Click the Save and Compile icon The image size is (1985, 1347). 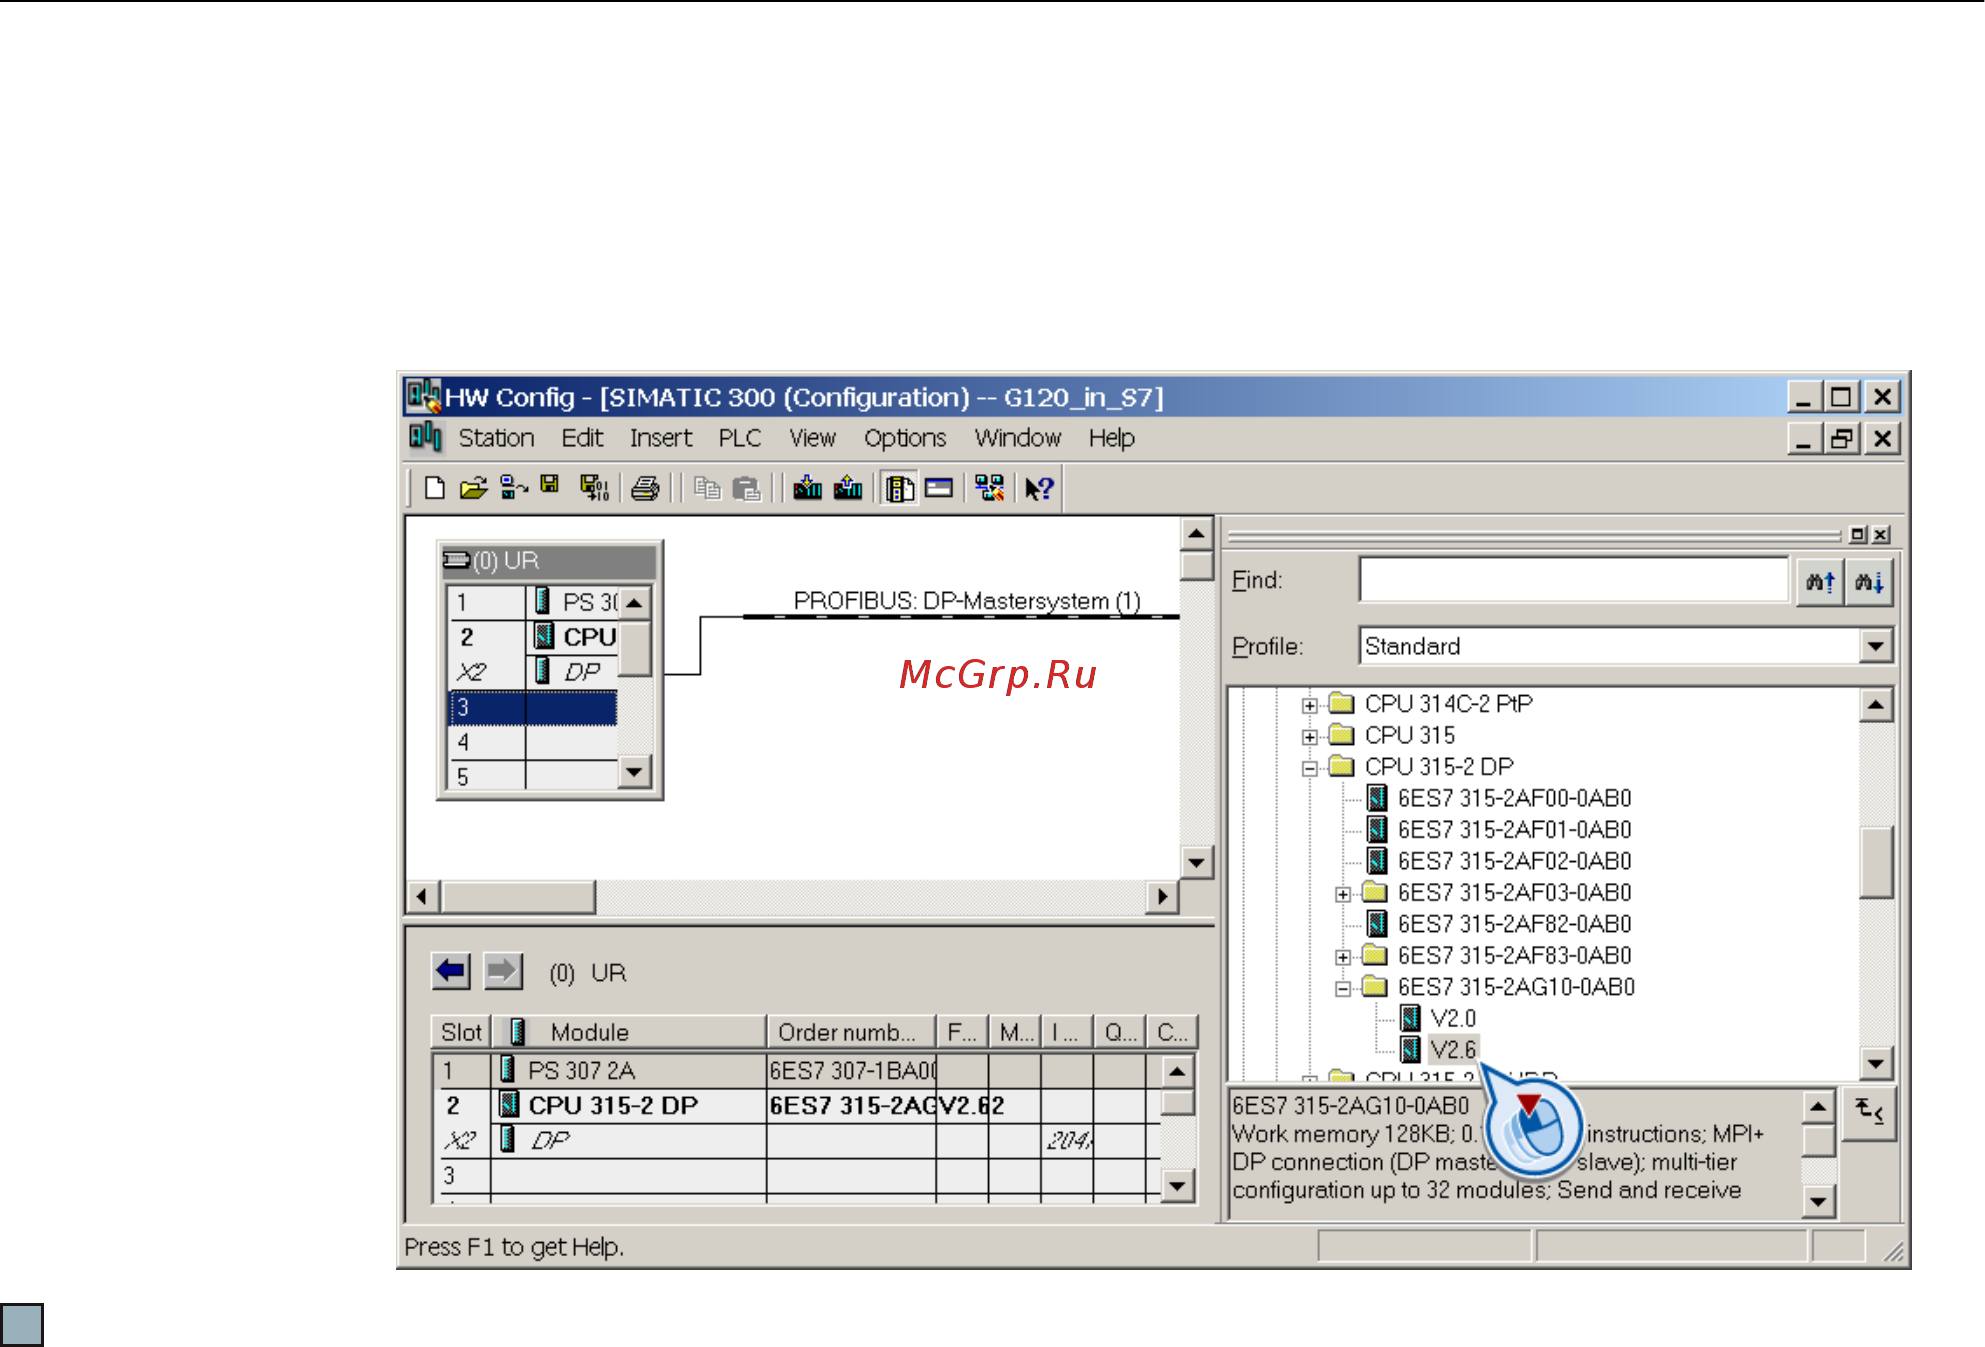(594, 488)
